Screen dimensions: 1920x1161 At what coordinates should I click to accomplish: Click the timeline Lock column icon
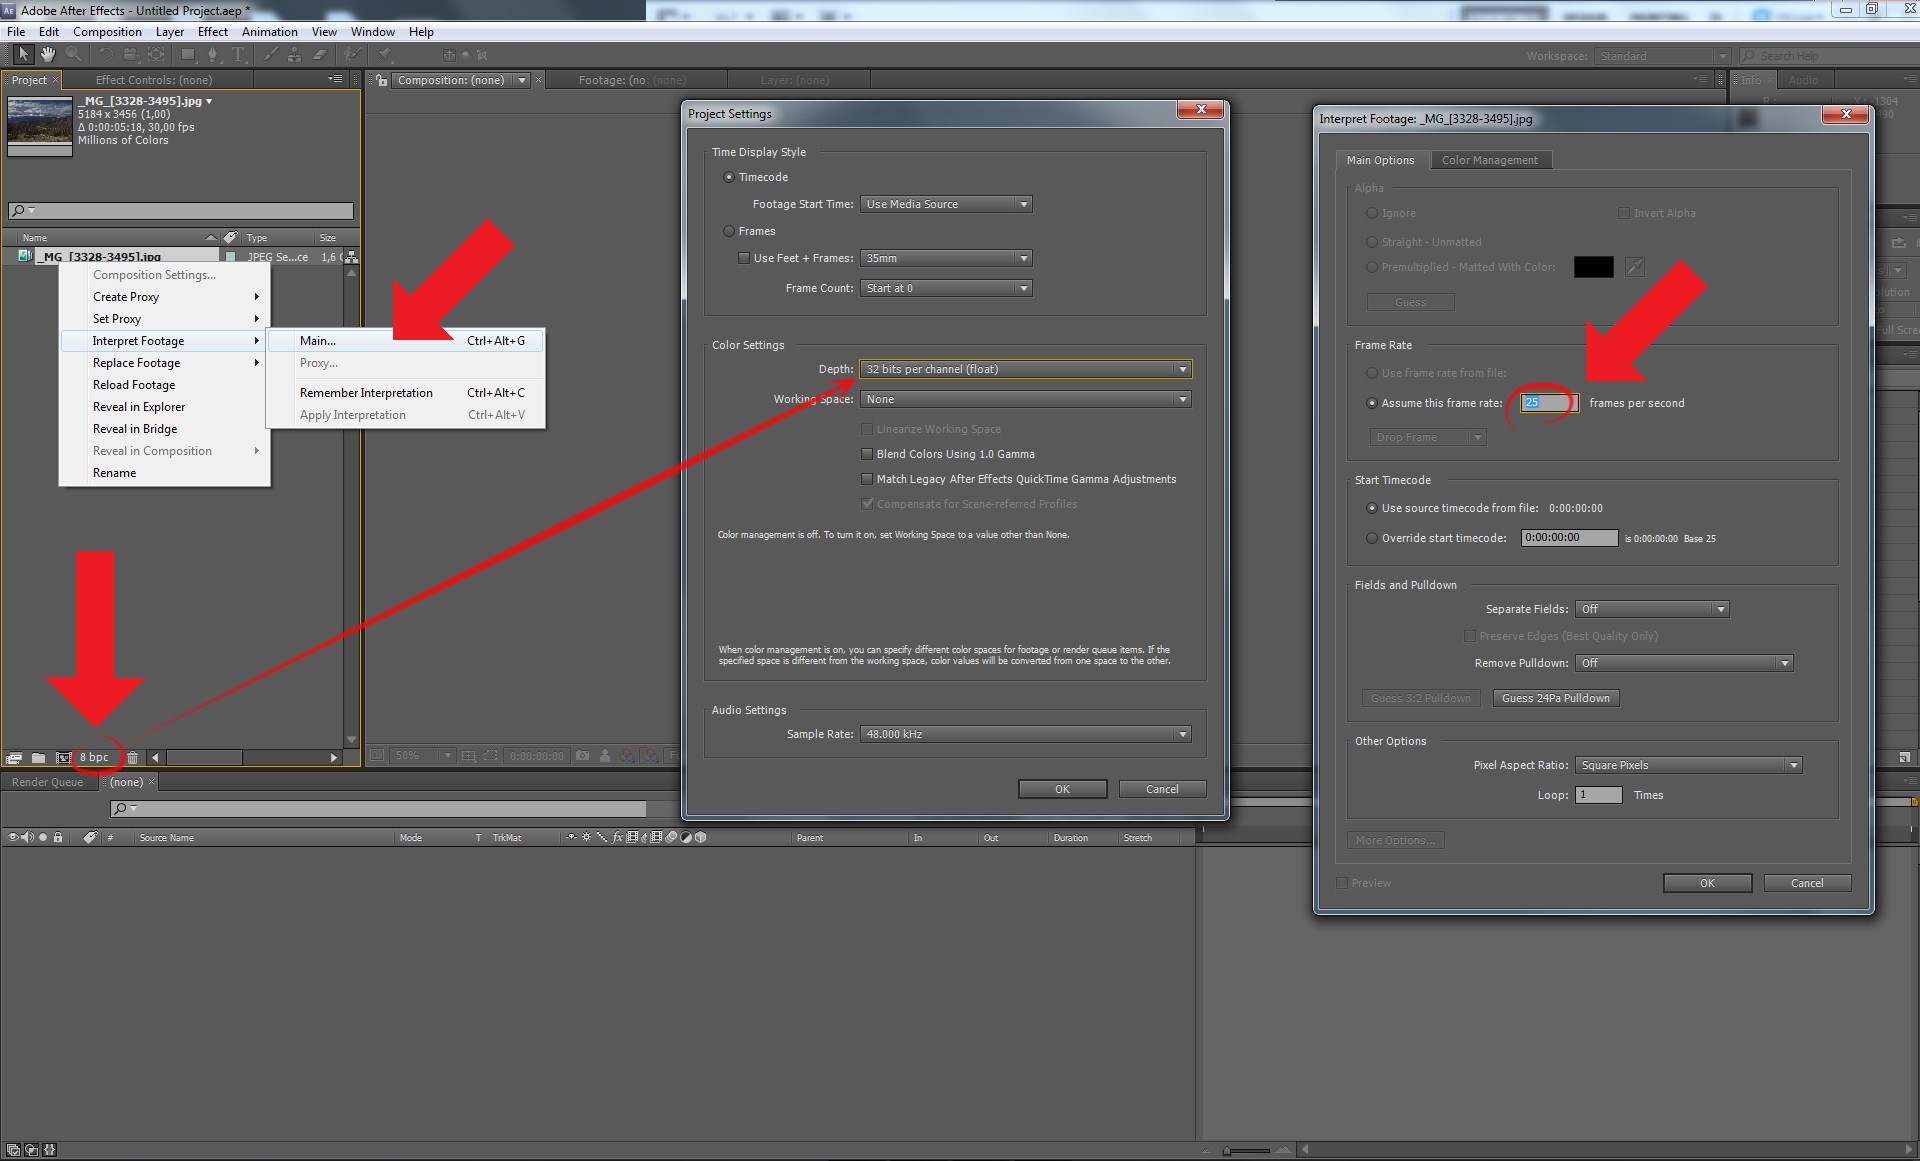pos(58,837)
